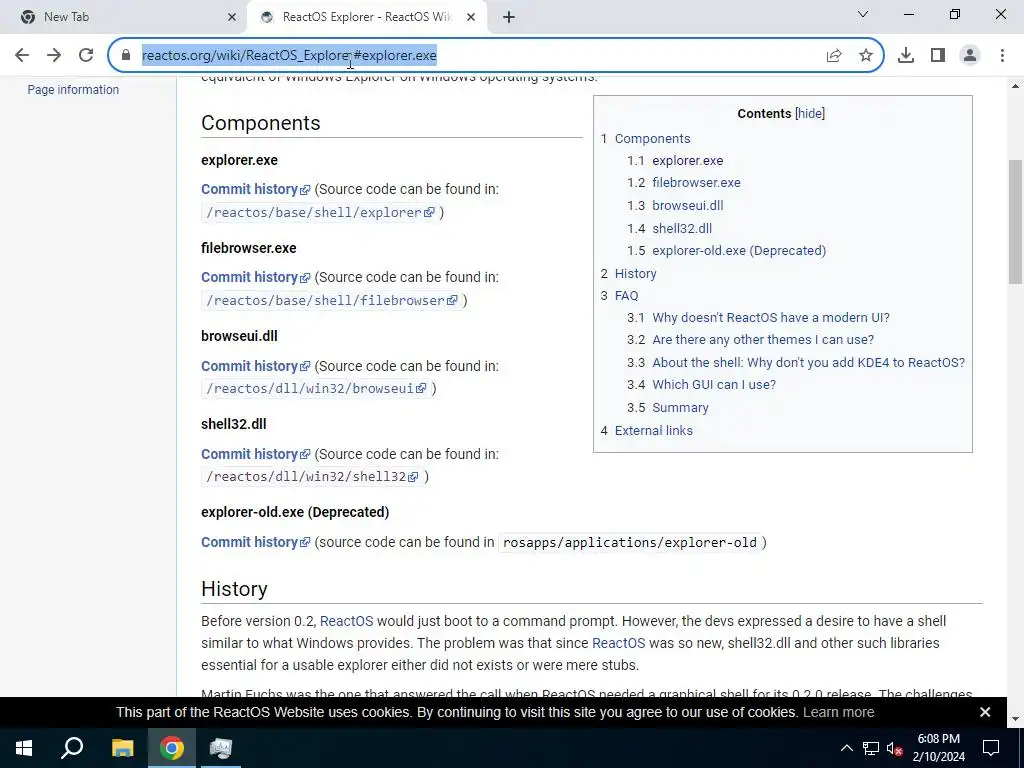Close the New Tab tab

coord(232,17)
